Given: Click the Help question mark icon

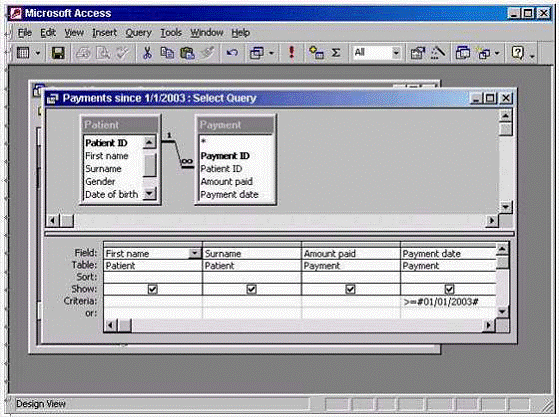Looking at the screenshot, I should (517, 53).
